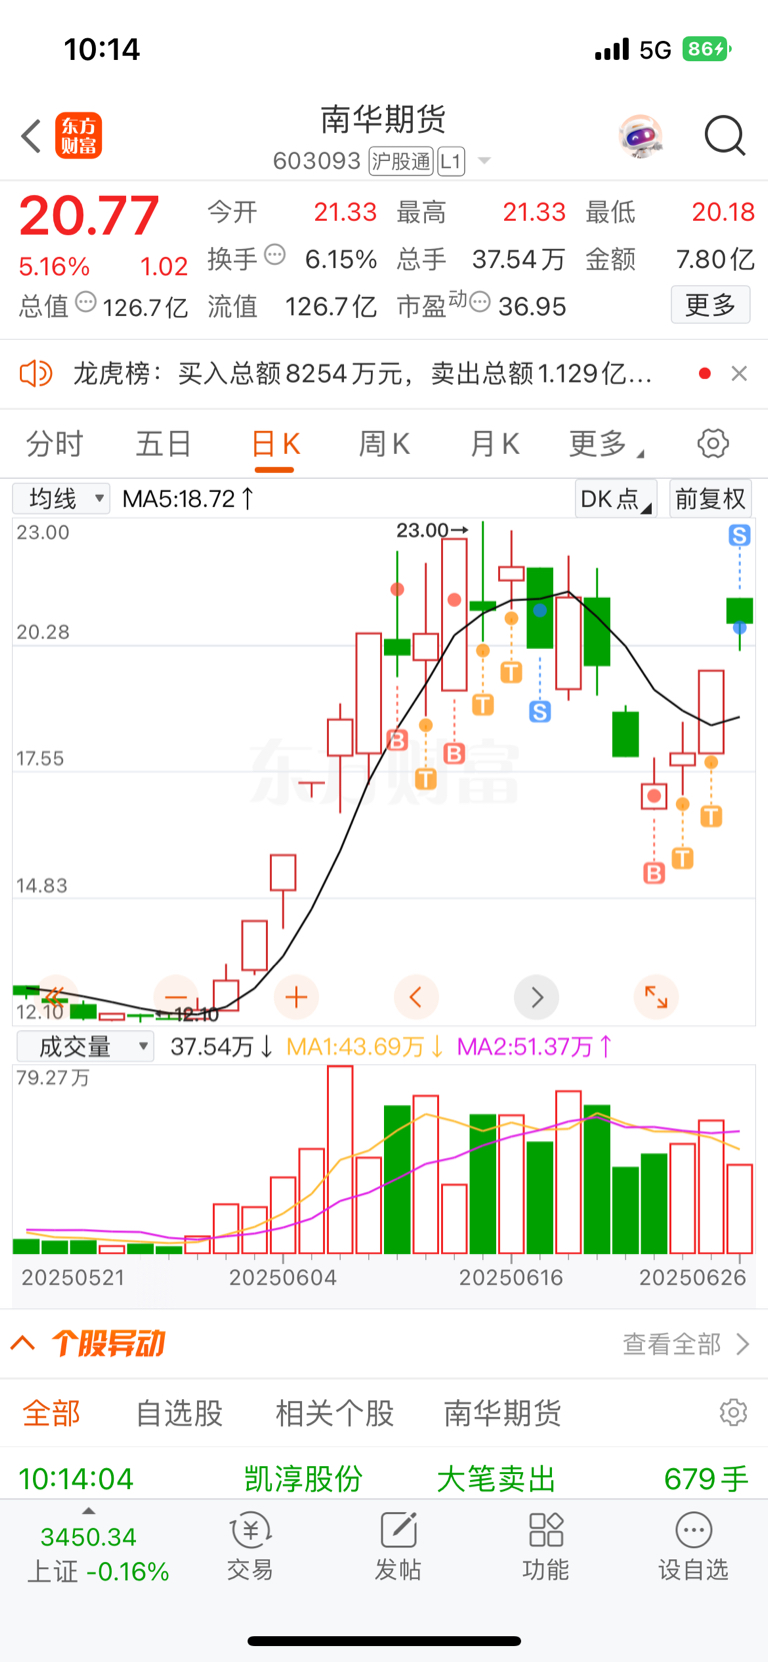This screenshot has height=1663, width=768.
Task: Show the 换手 info tooltip icon
Action: [x=275, y=255]
